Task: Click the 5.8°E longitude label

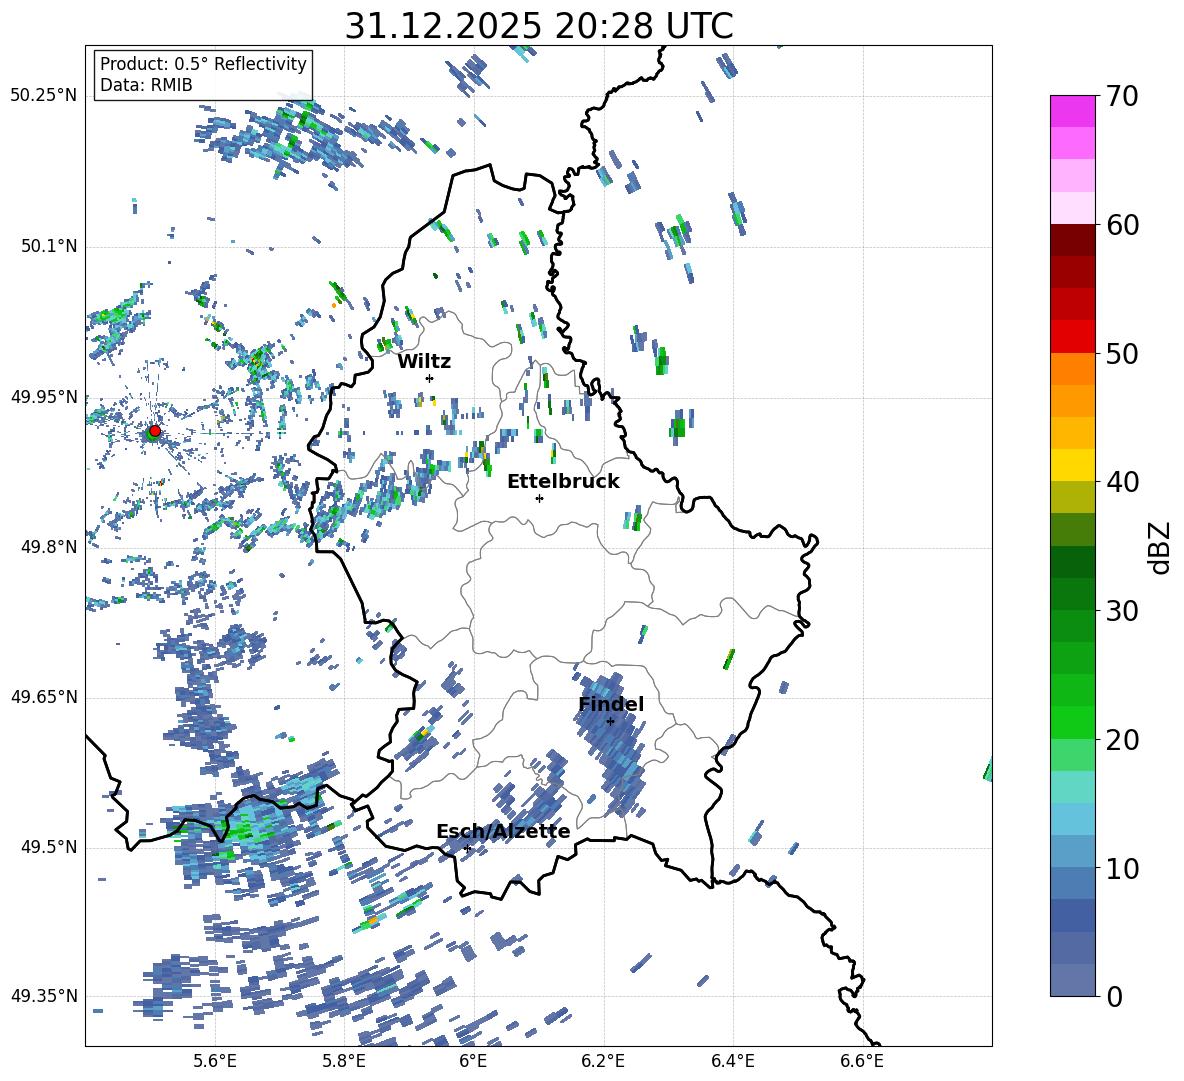Action: coord(344,1061)
